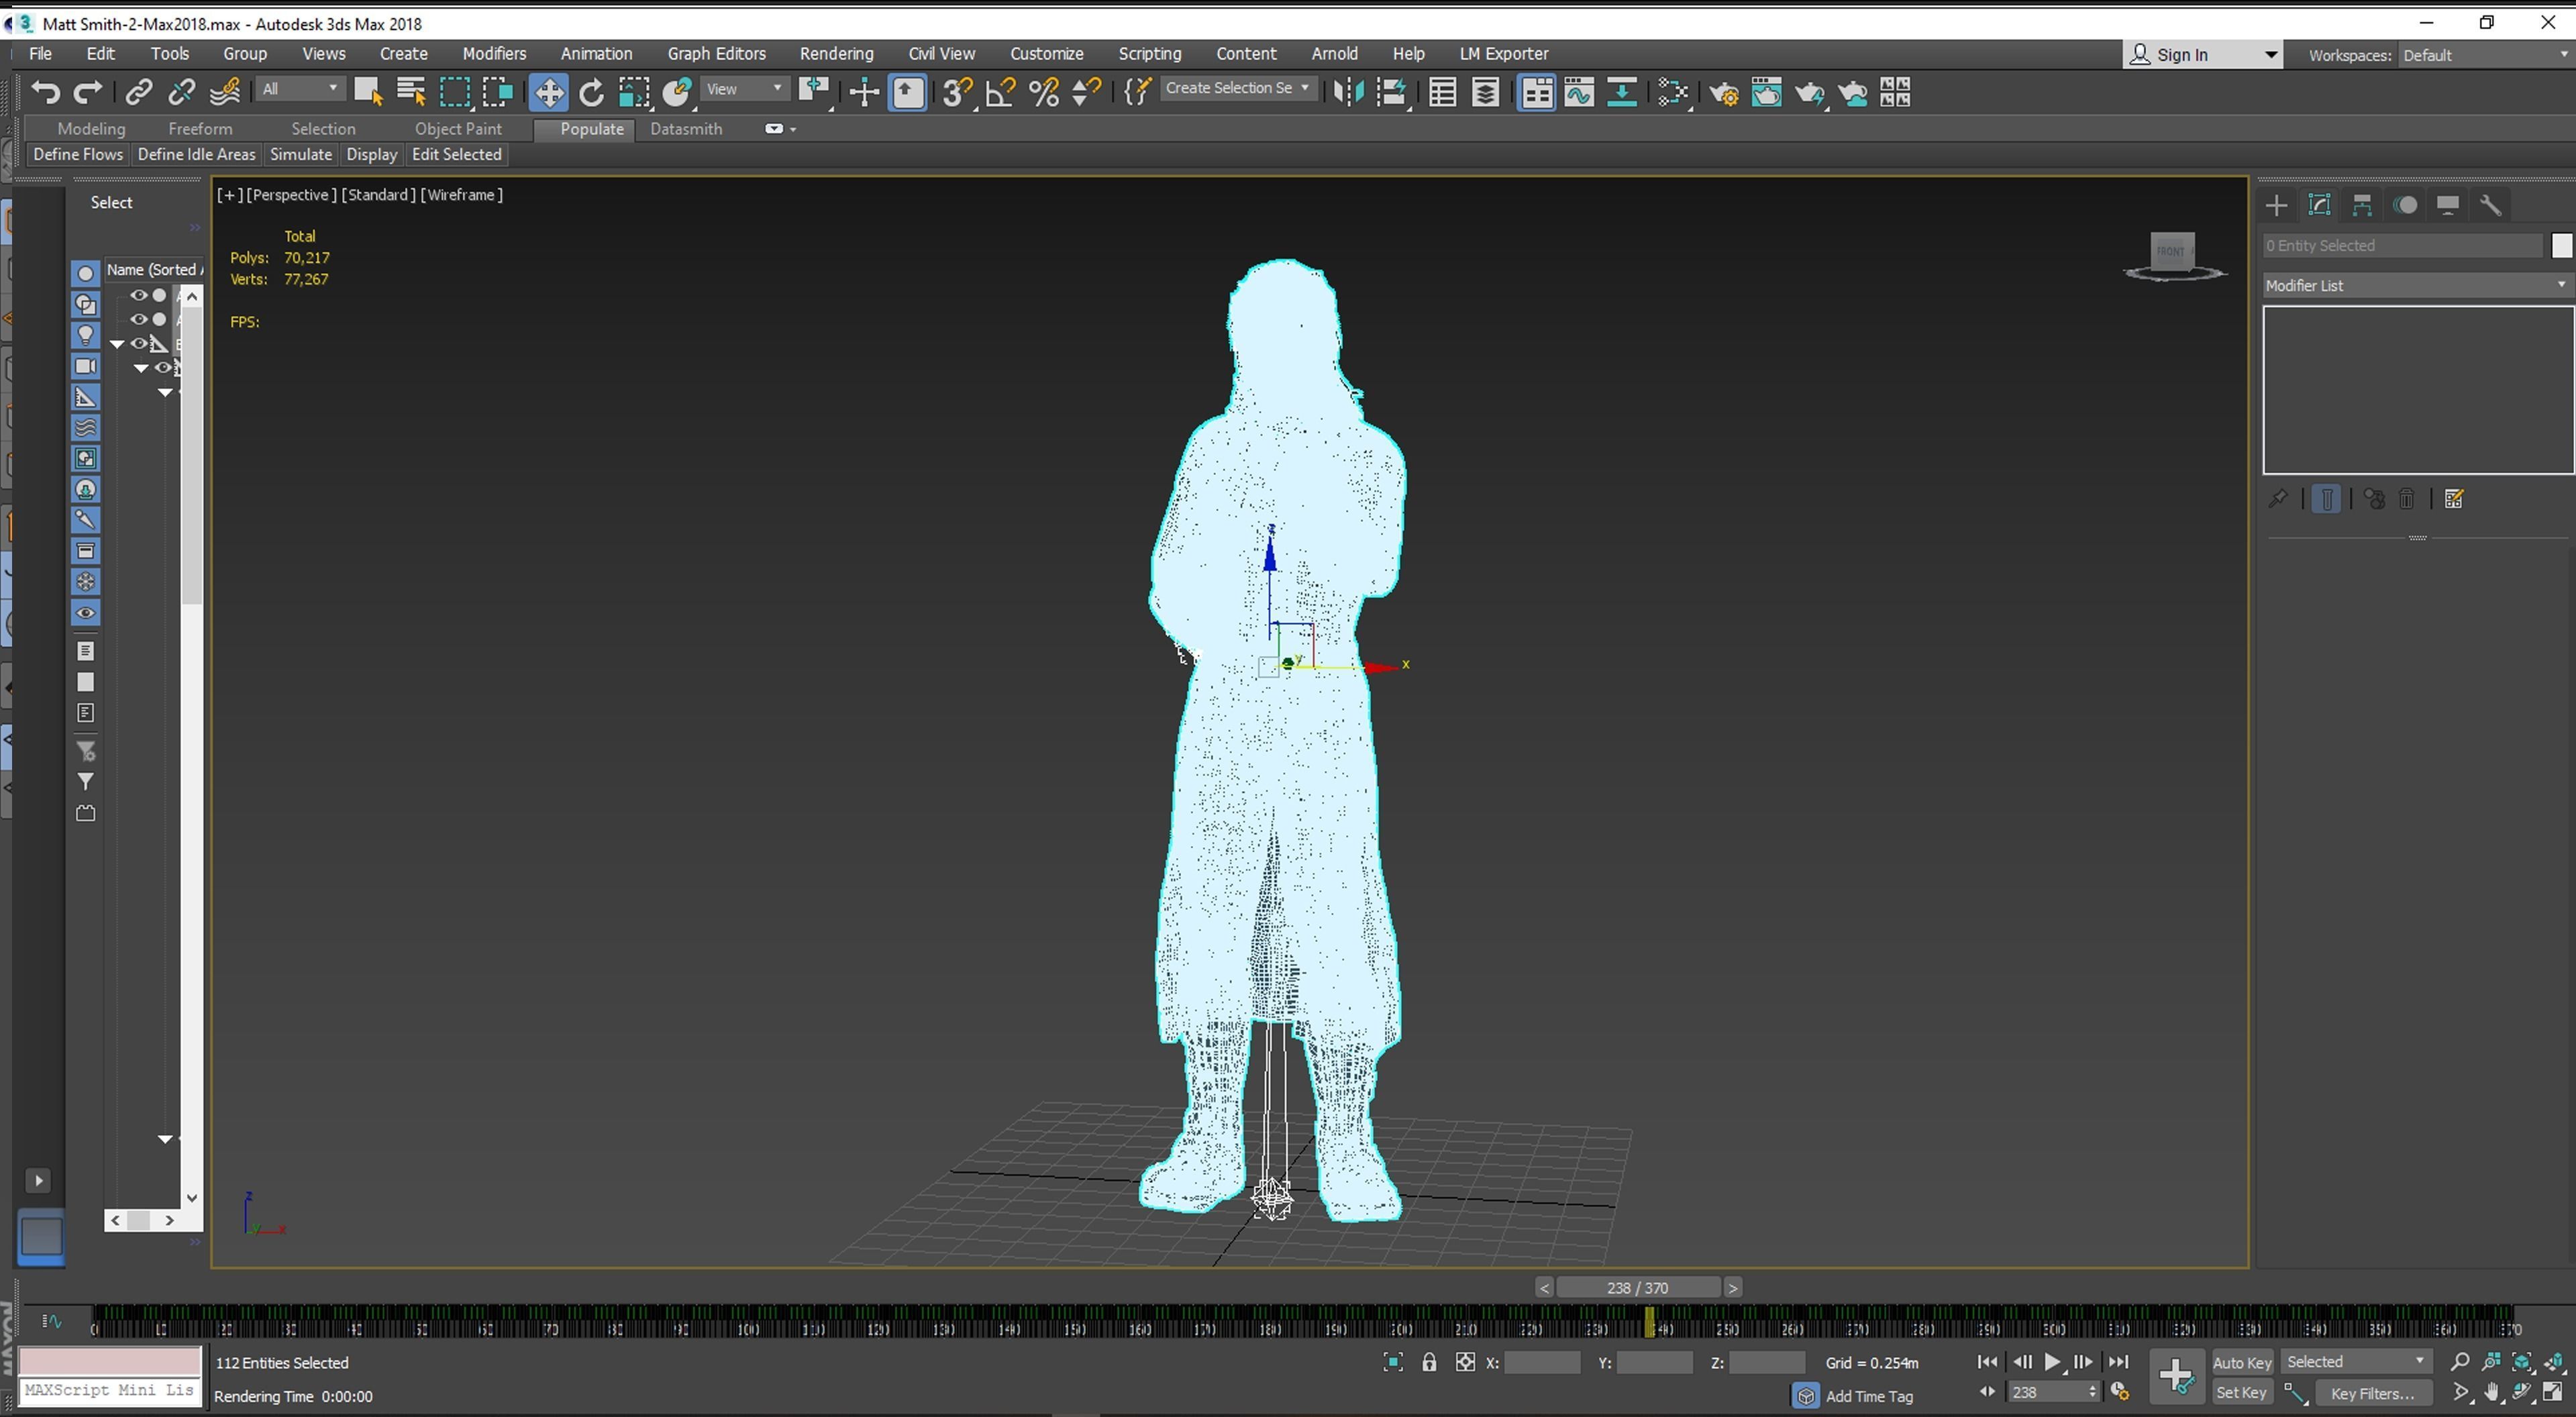Open Render Setup dialog
Image resolution: width=2576 pixels, height=1417 pixels.
[1724, 93]
